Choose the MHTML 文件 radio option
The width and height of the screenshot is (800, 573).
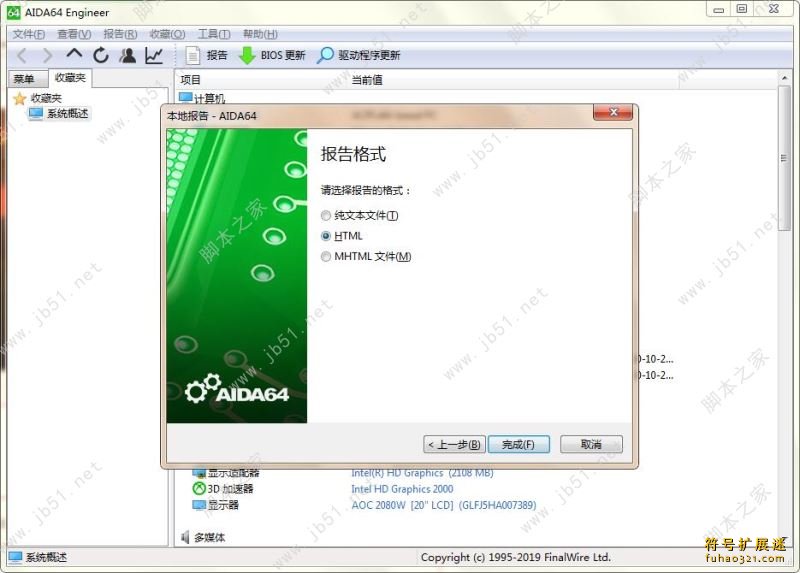(x=325, y=257)
